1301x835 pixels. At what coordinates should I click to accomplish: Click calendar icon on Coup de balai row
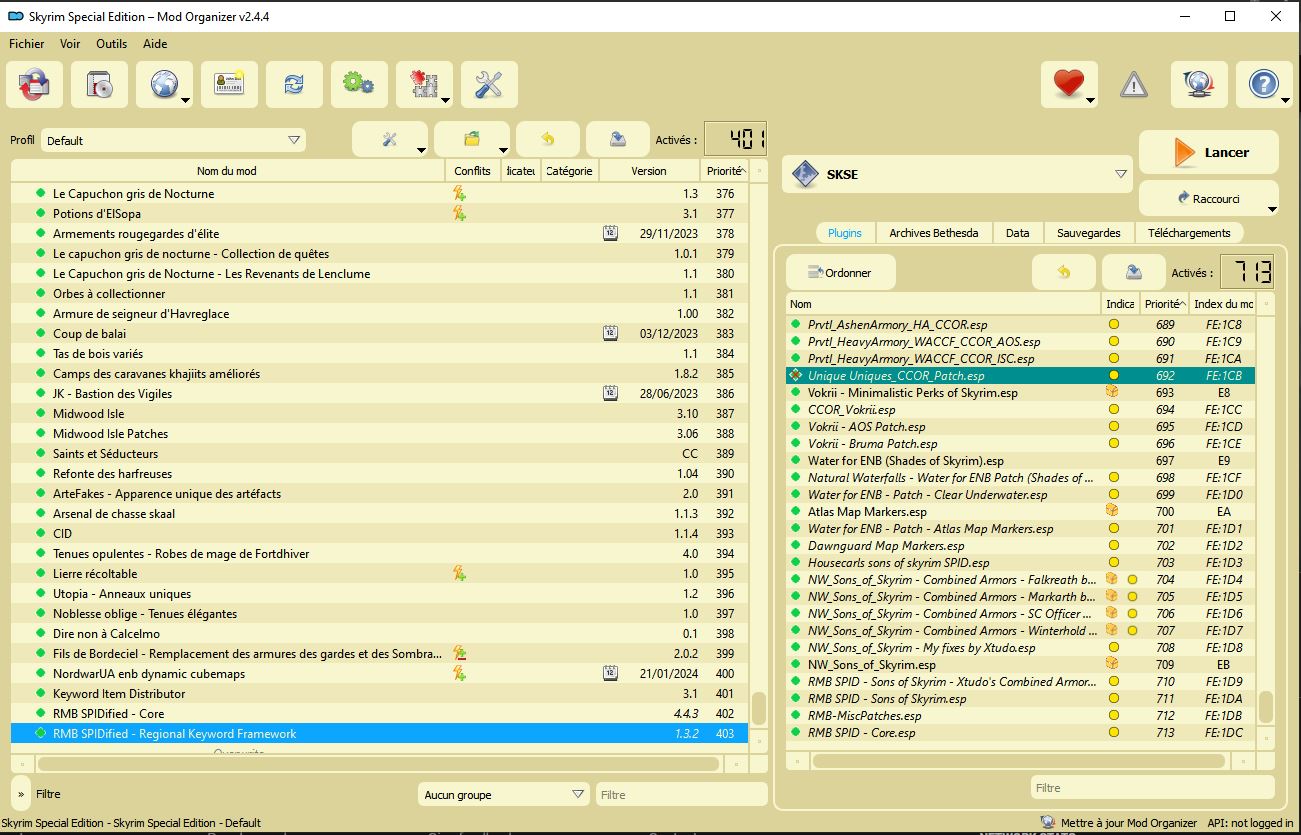tap(610, 334)
